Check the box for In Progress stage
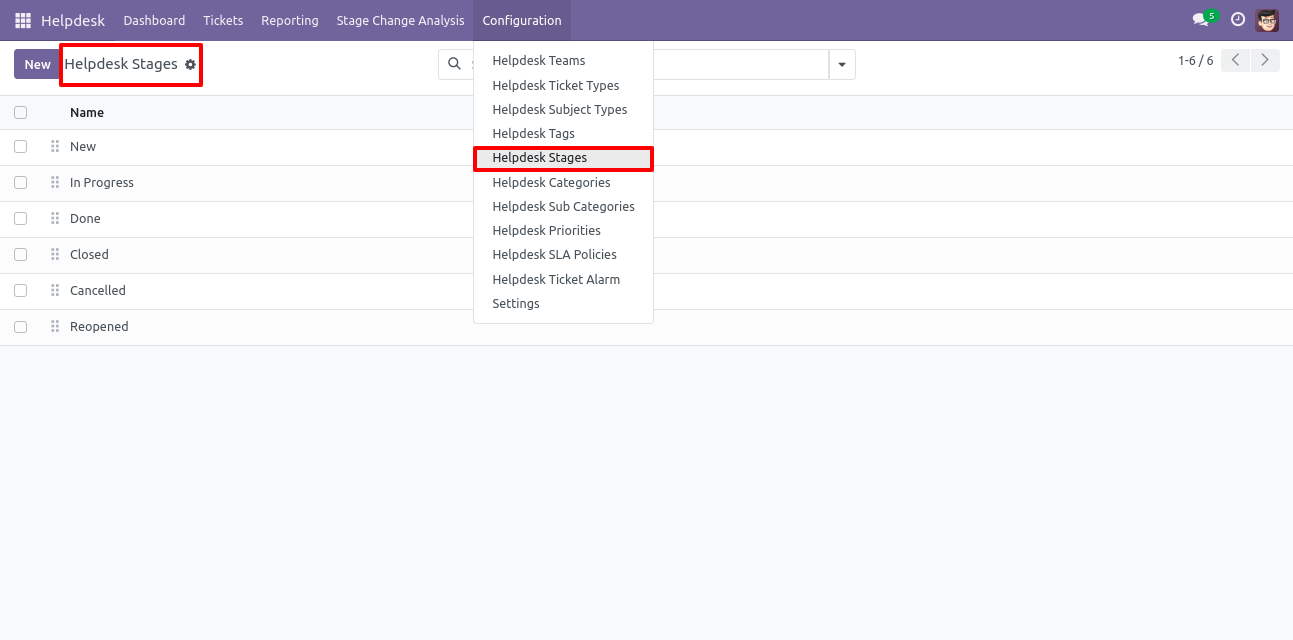The width and height of the screenshot is (1293, 640). pos(20,183)
